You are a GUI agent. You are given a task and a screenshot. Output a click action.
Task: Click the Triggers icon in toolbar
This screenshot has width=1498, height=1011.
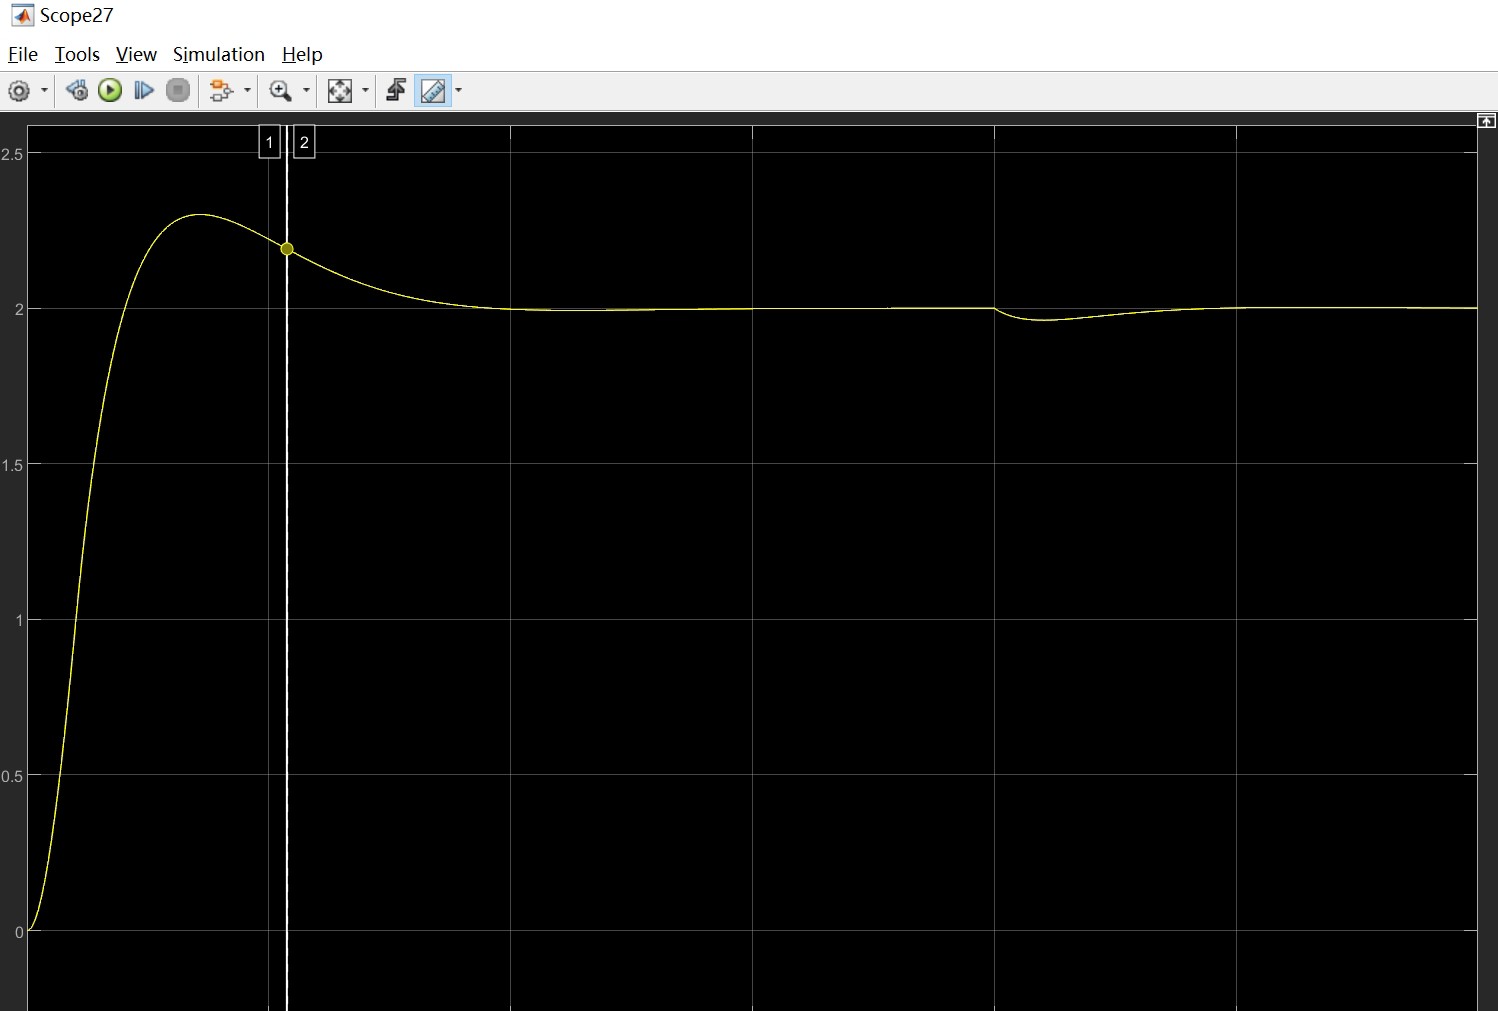[x=396, y=91]
